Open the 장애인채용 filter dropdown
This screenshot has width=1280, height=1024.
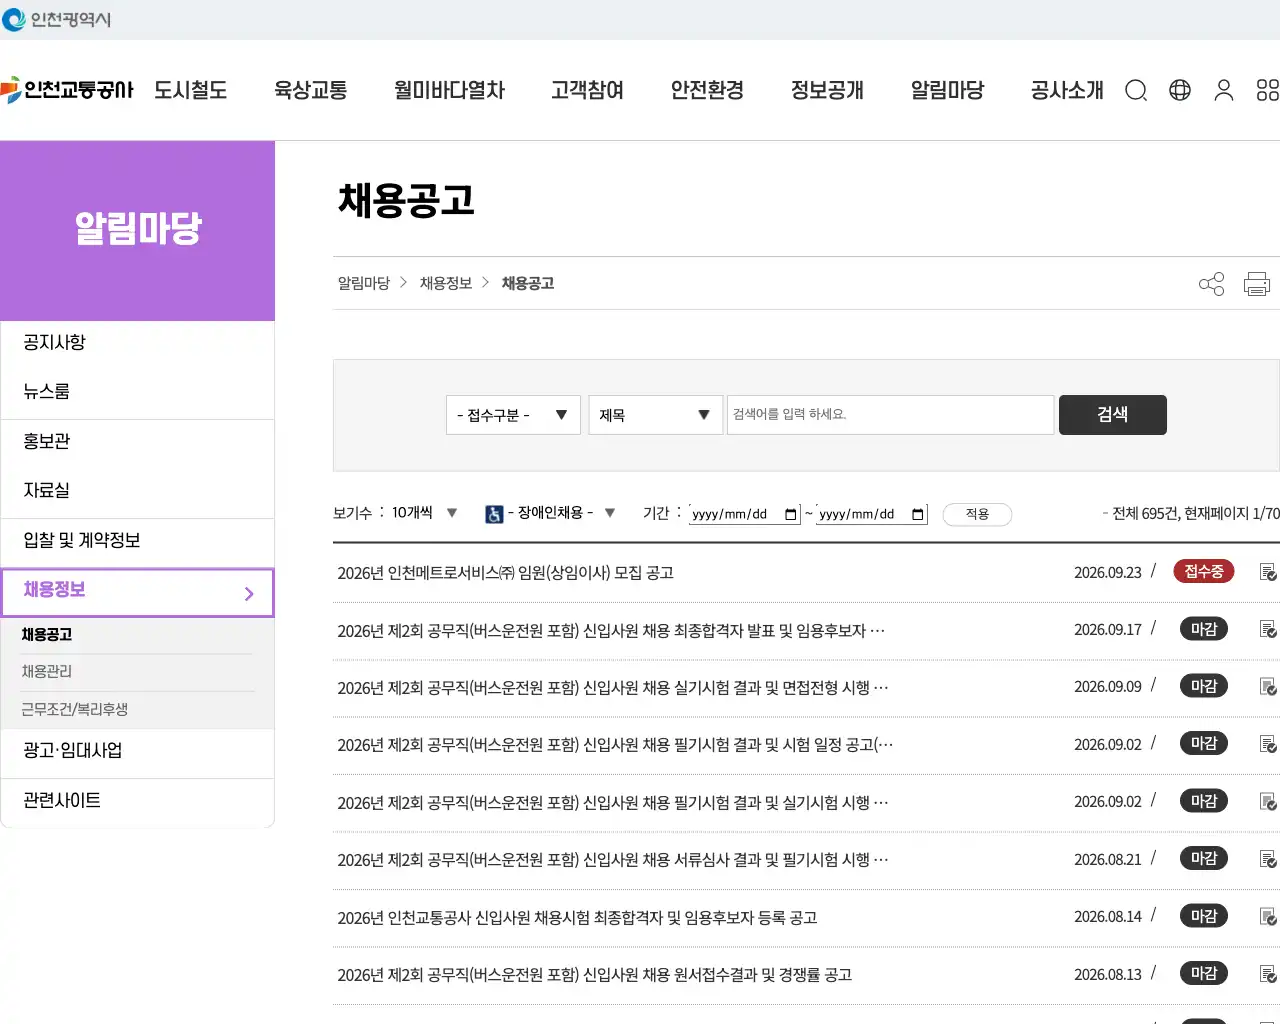click(x=561, y=513)
